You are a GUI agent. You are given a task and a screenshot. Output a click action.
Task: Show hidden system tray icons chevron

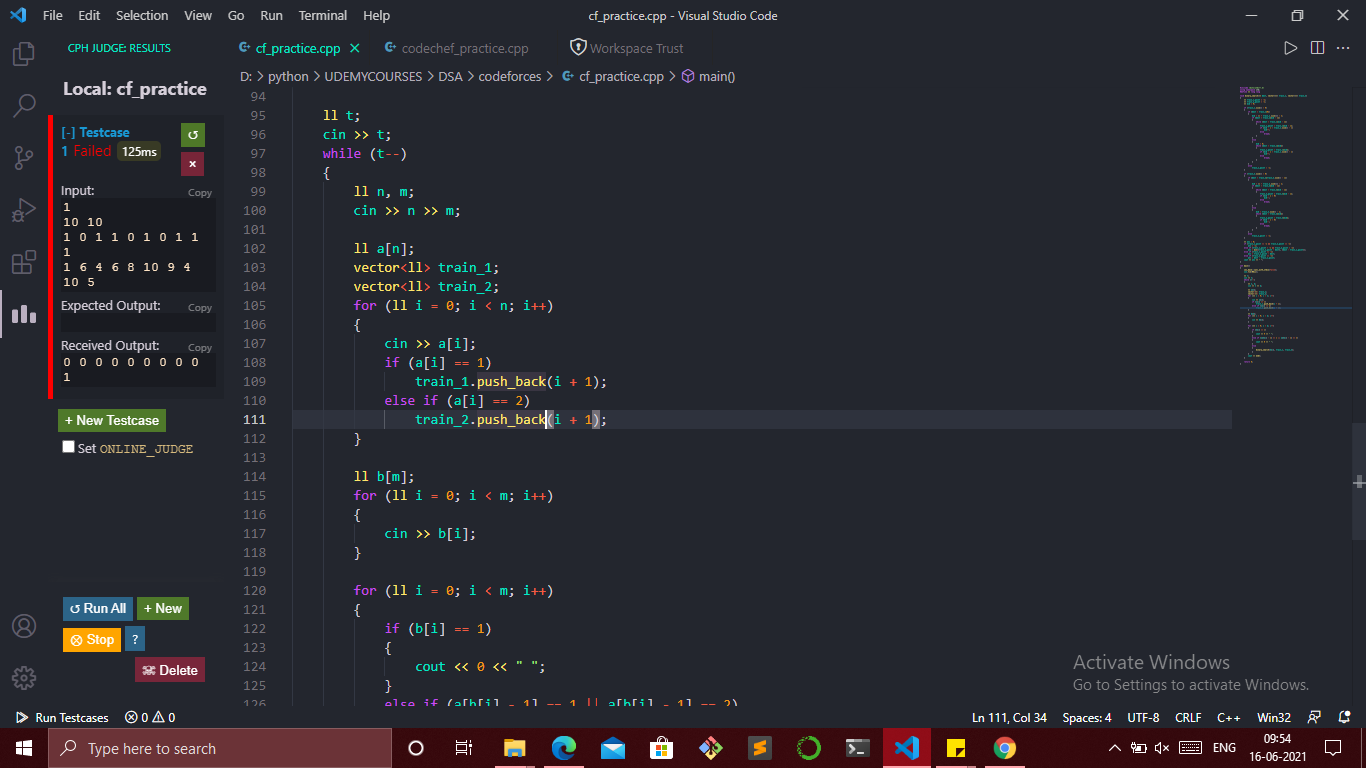[x=1115, y=748]
